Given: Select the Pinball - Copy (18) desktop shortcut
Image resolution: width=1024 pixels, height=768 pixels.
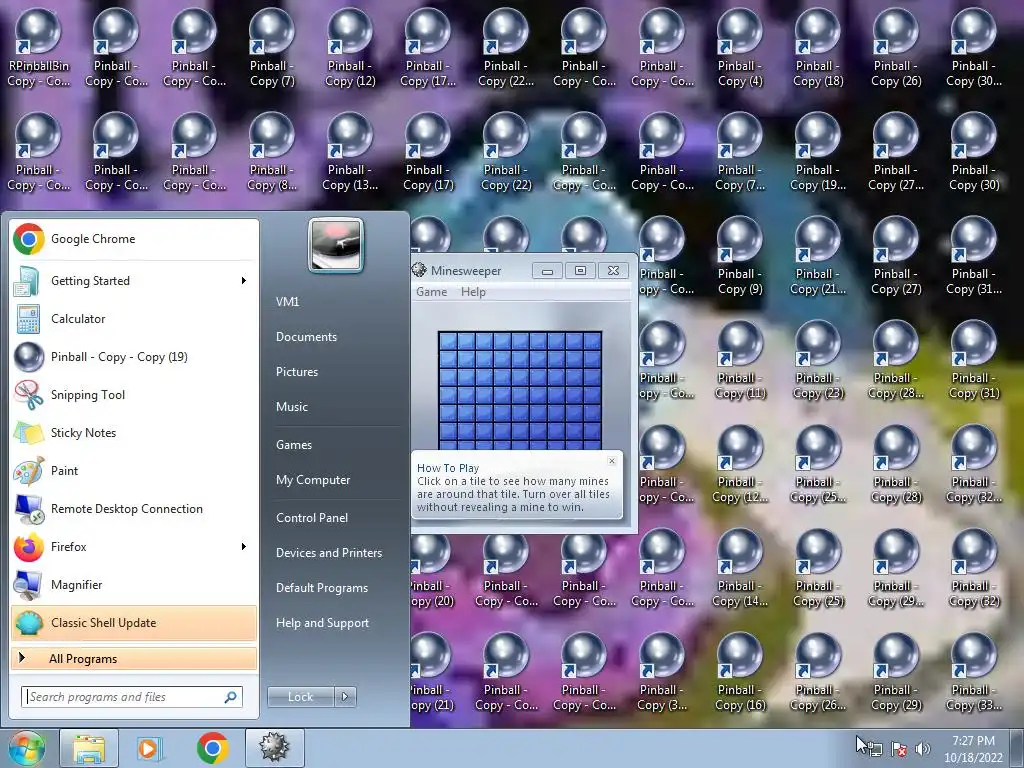Looking at the screenshot, I should click(x=818, y=49).
